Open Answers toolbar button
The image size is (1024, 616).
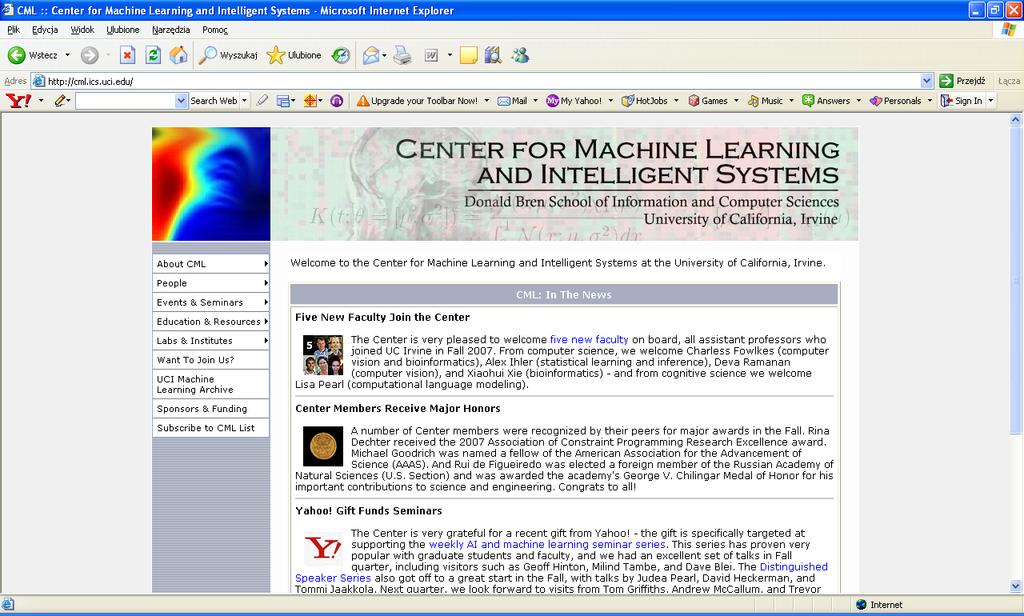pos(826,101)
